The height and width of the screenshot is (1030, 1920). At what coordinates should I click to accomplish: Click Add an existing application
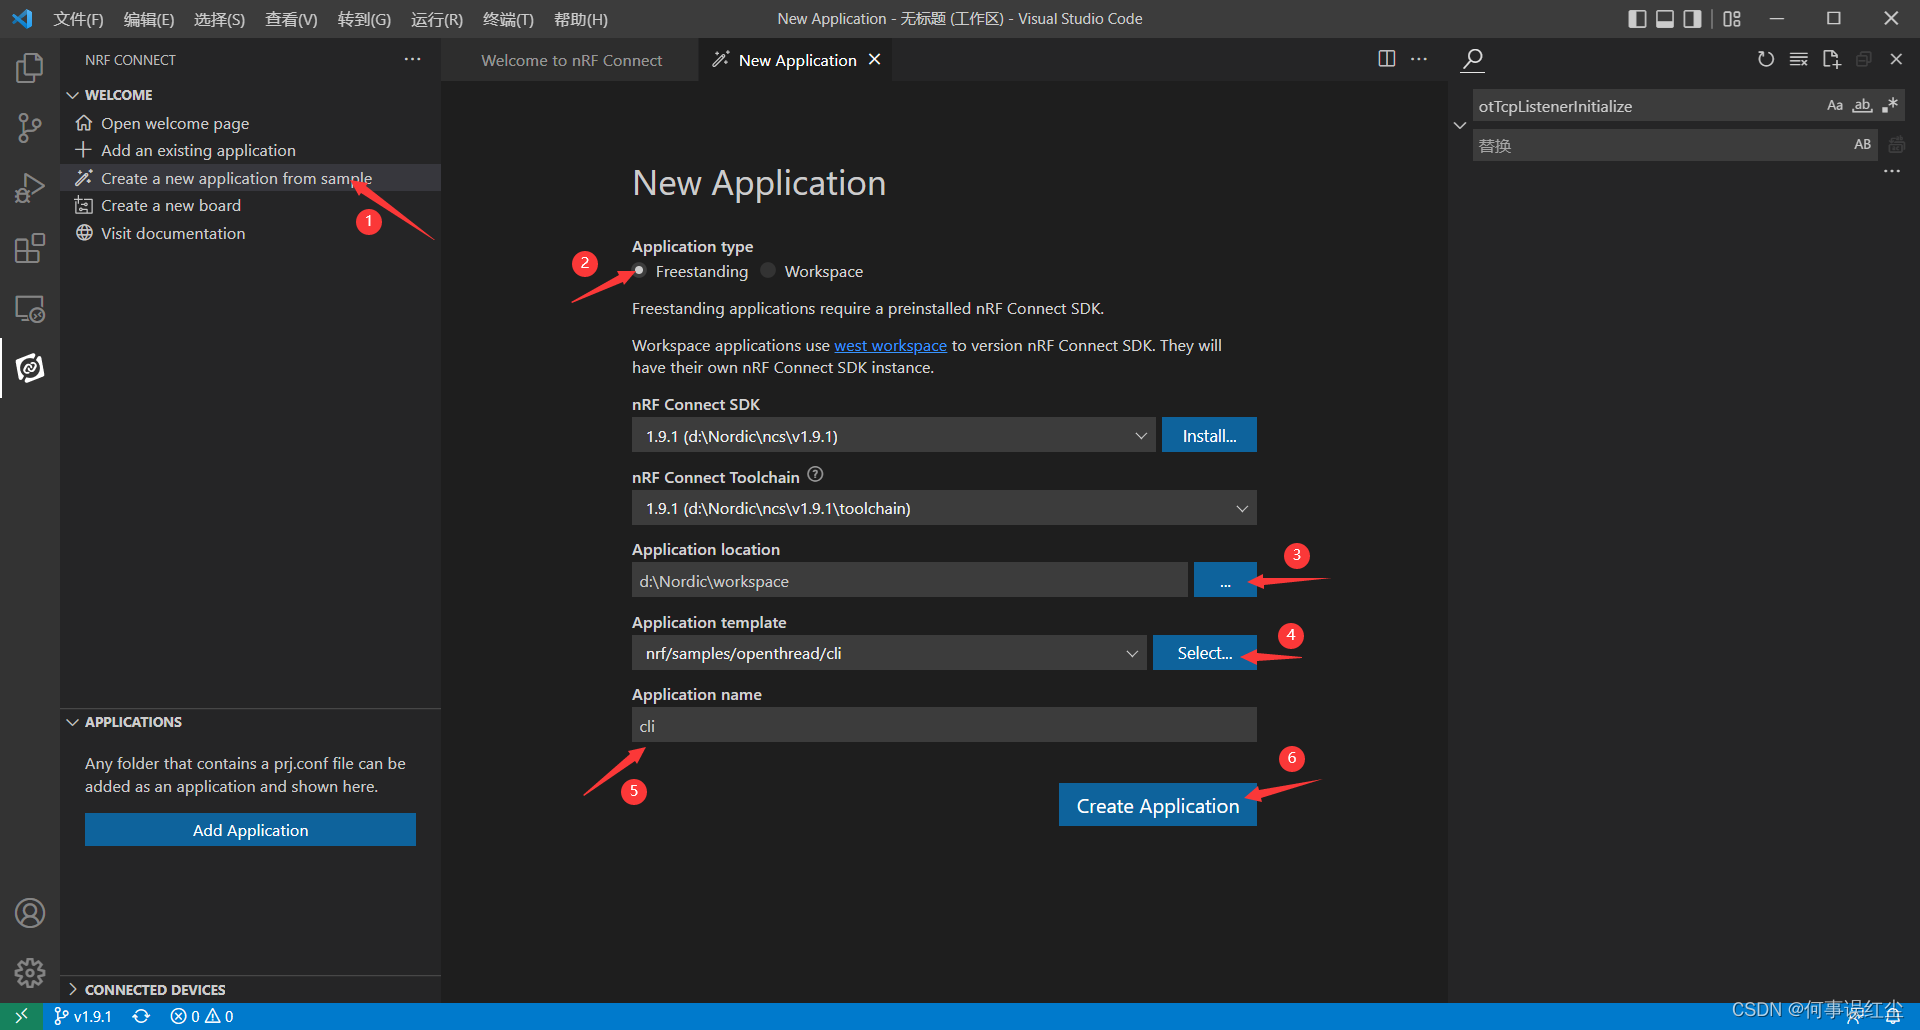198,150
